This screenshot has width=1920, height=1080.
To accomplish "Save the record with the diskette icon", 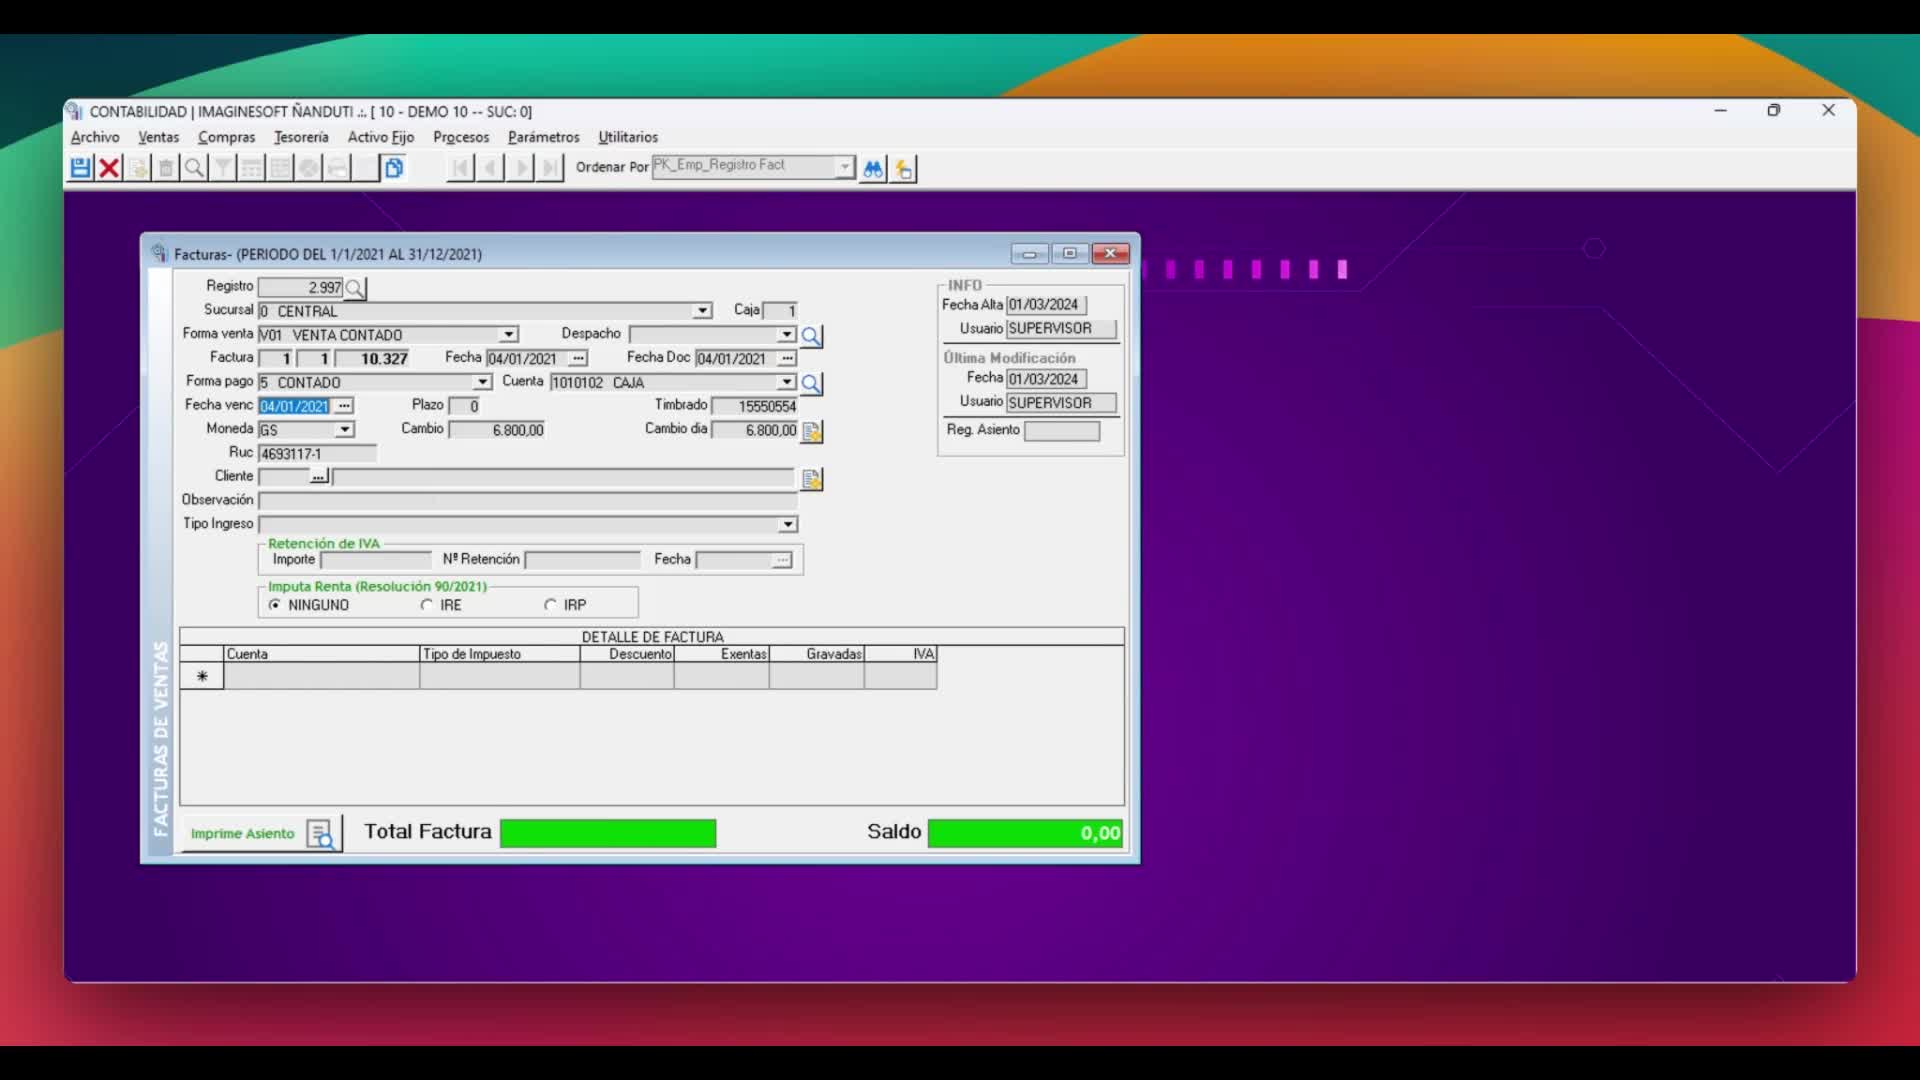I will point(79,167).
